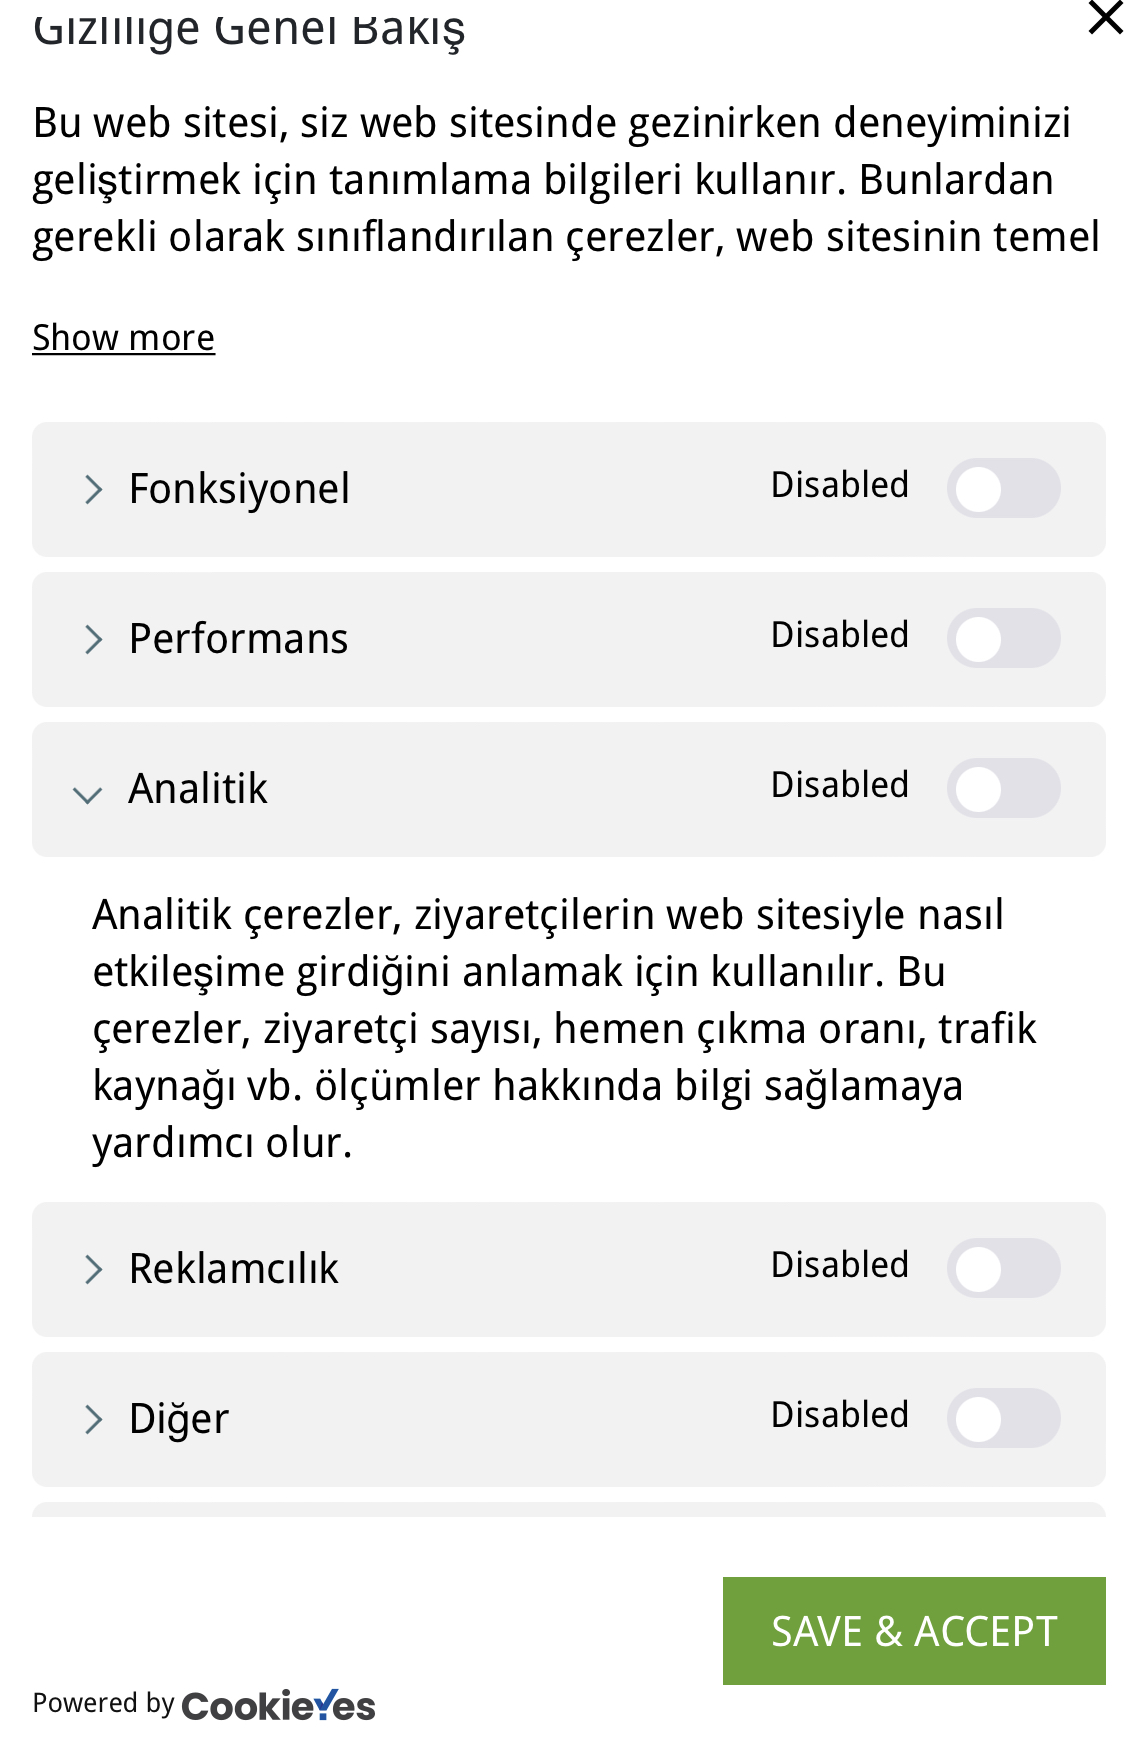Click the Analitik cookies description text
1148x1754 pixels.
[564, 1029]
